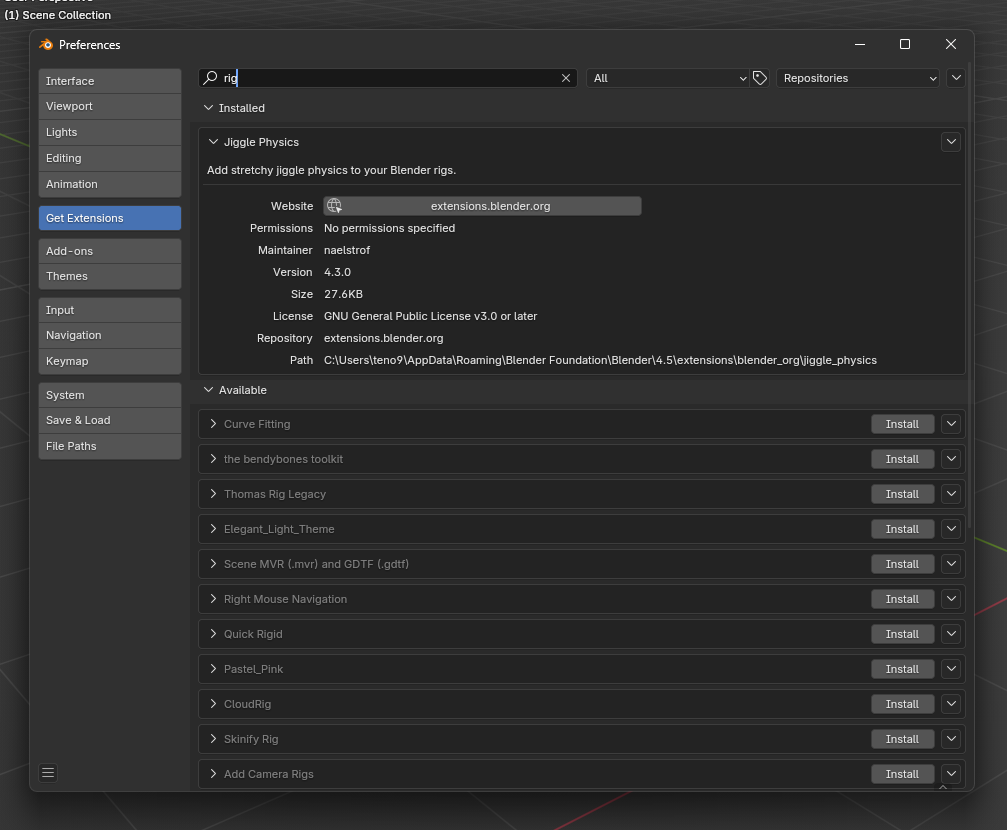The height and width of the screenshot is (830, 1007).
Task: Open the Themes preferences tab
Action: pos(110,276)
